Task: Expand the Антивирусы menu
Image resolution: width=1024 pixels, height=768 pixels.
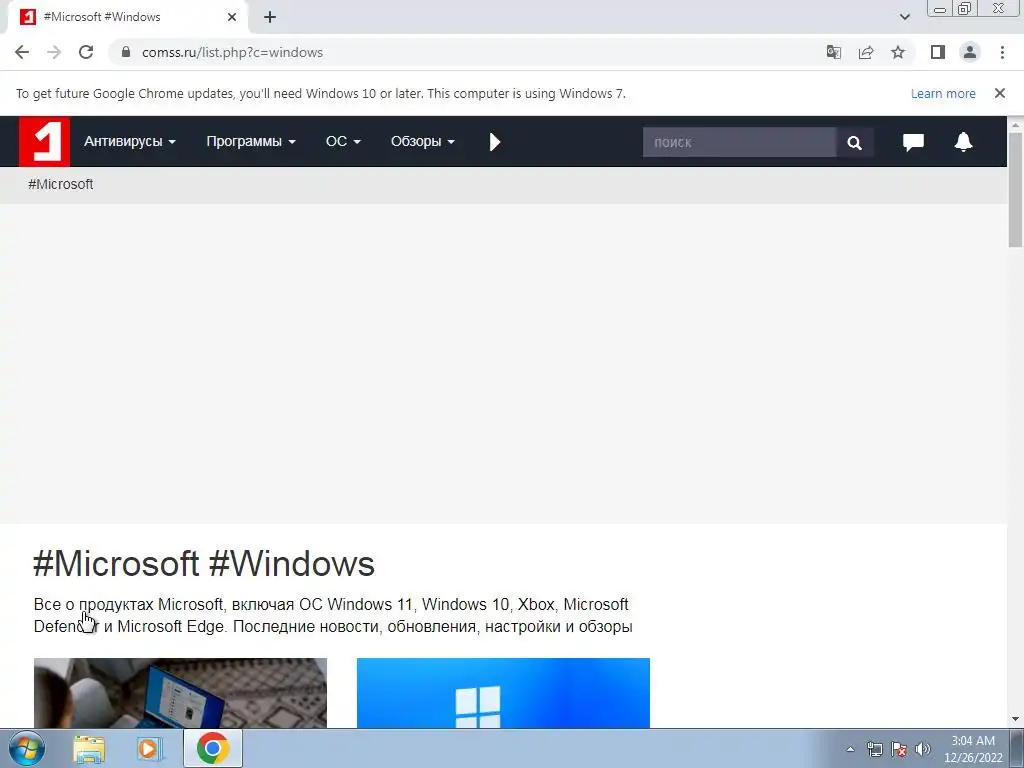Action: (129, 142)
